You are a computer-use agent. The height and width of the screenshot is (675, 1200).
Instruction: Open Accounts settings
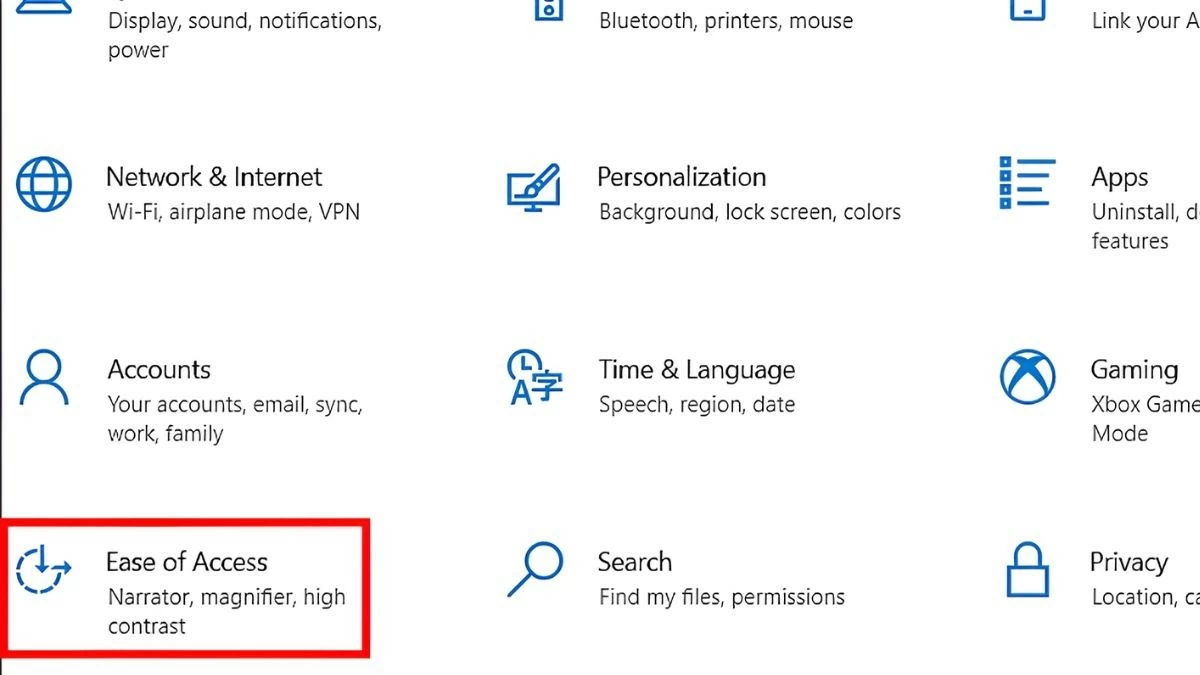[158, 369]
